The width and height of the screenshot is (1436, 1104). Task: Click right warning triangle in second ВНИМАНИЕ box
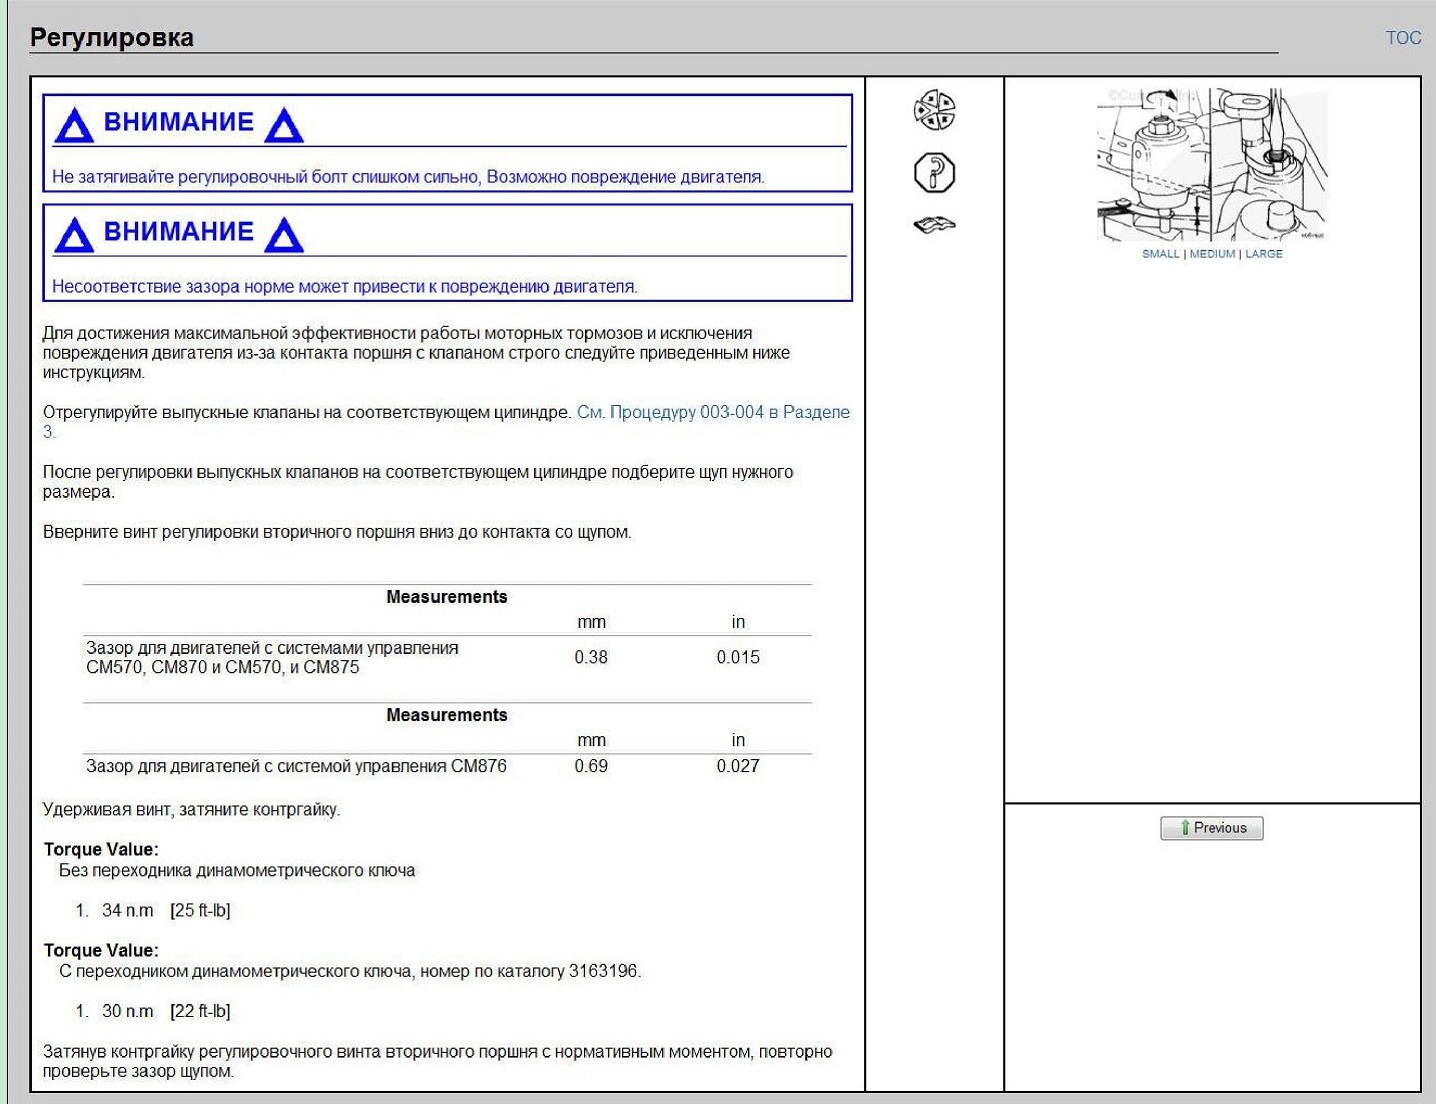click(284, 235)
